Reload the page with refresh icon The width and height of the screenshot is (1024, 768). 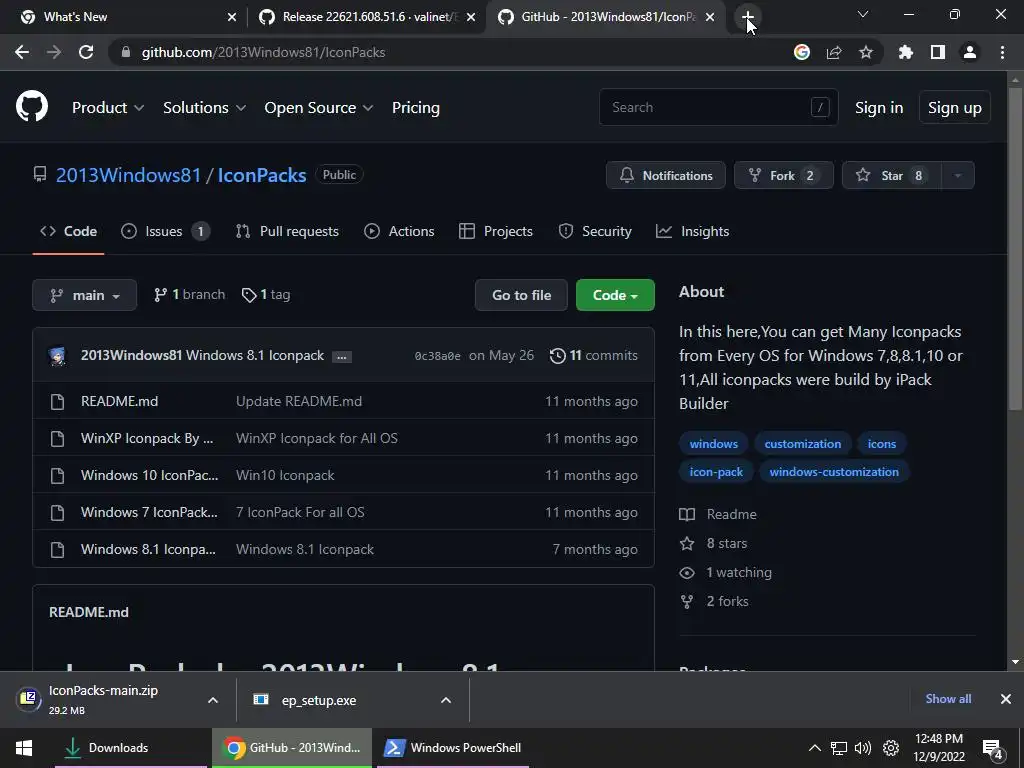(x=86, y=52)
